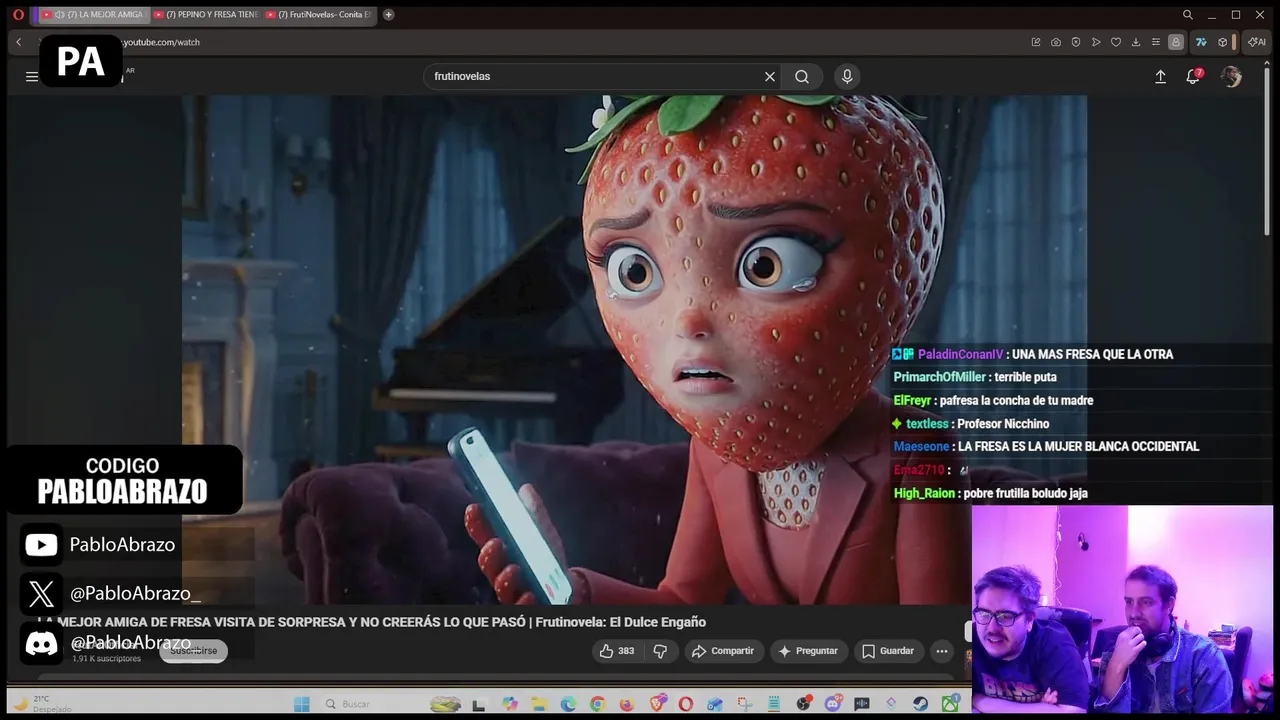The image size is (1280, 720).
Task: Start voice search with the microphone icon
Action: (847, 76)
